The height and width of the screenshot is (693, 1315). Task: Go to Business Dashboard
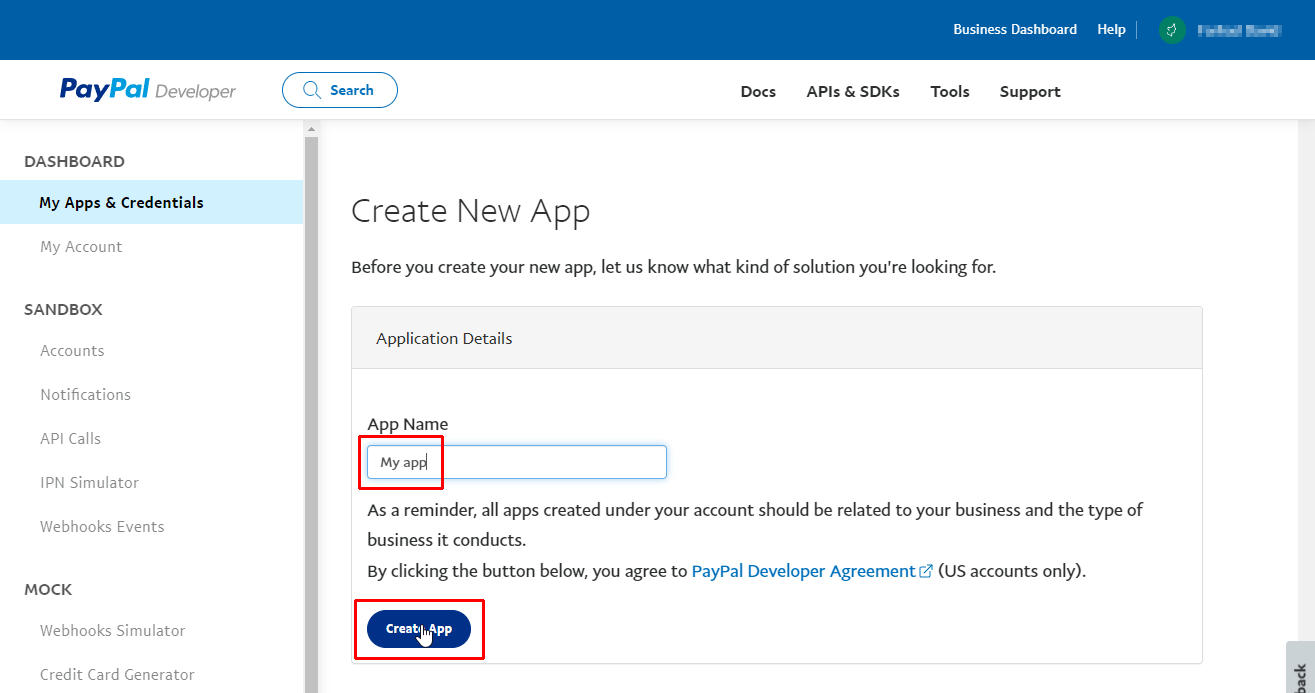(1015, 30)
